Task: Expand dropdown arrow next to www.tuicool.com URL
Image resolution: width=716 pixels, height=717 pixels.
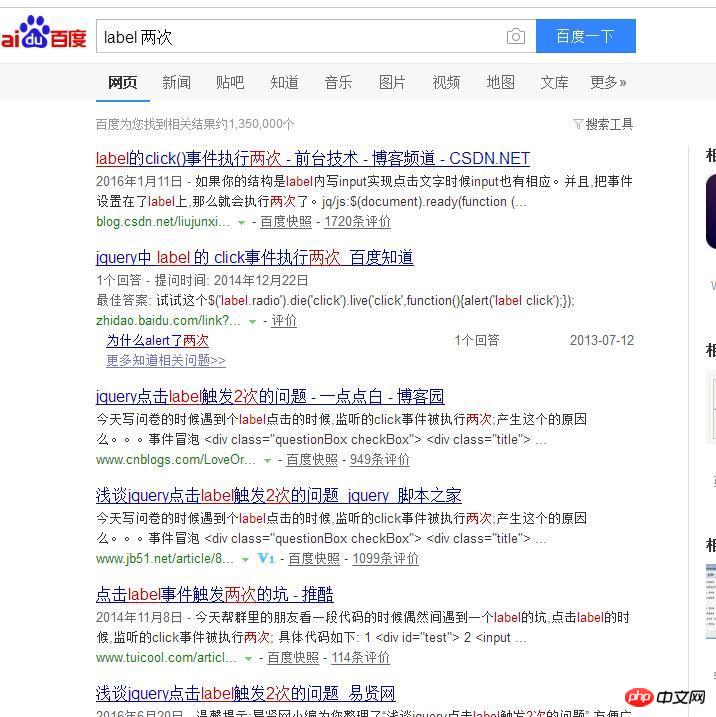Action: [248, 659]
